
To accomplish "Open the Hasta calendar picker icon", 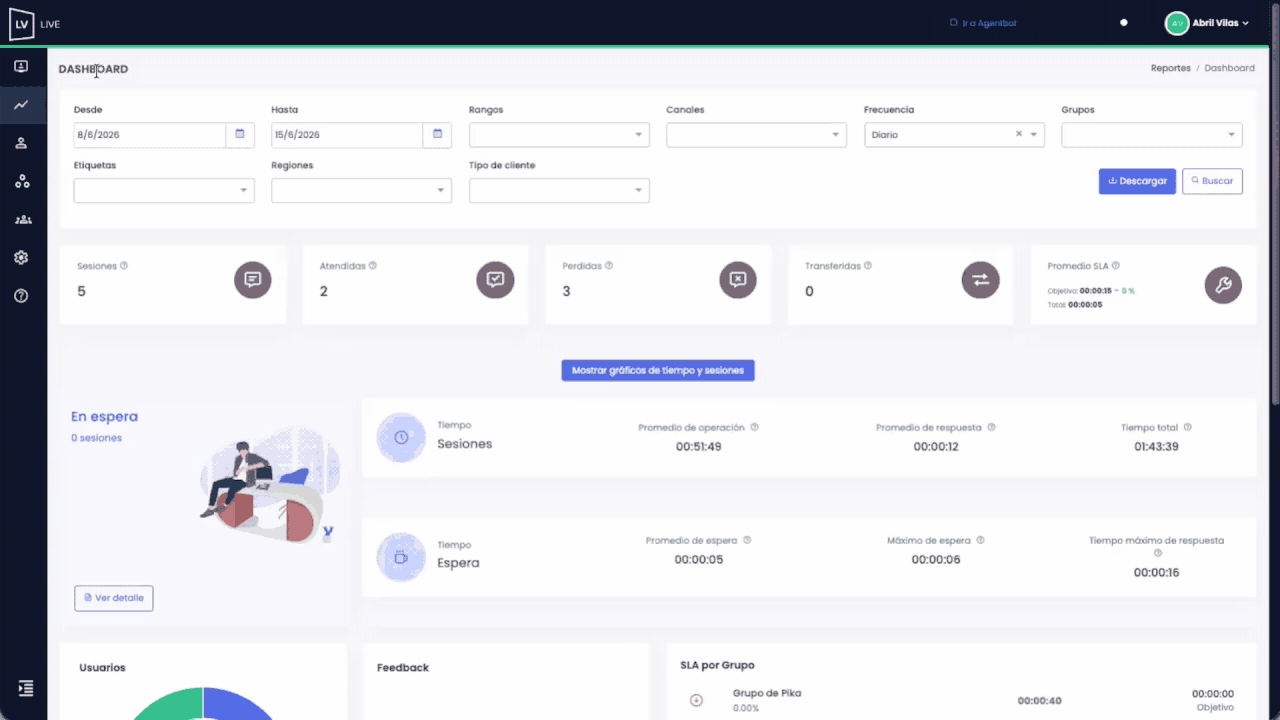I will [437, 134].
